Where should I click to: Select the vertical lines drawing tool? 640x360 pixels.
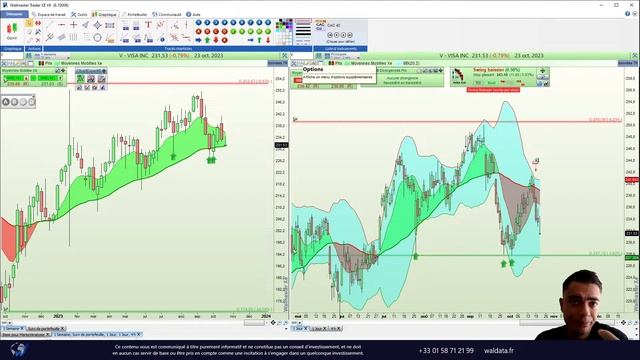click(x=73, y=38)
